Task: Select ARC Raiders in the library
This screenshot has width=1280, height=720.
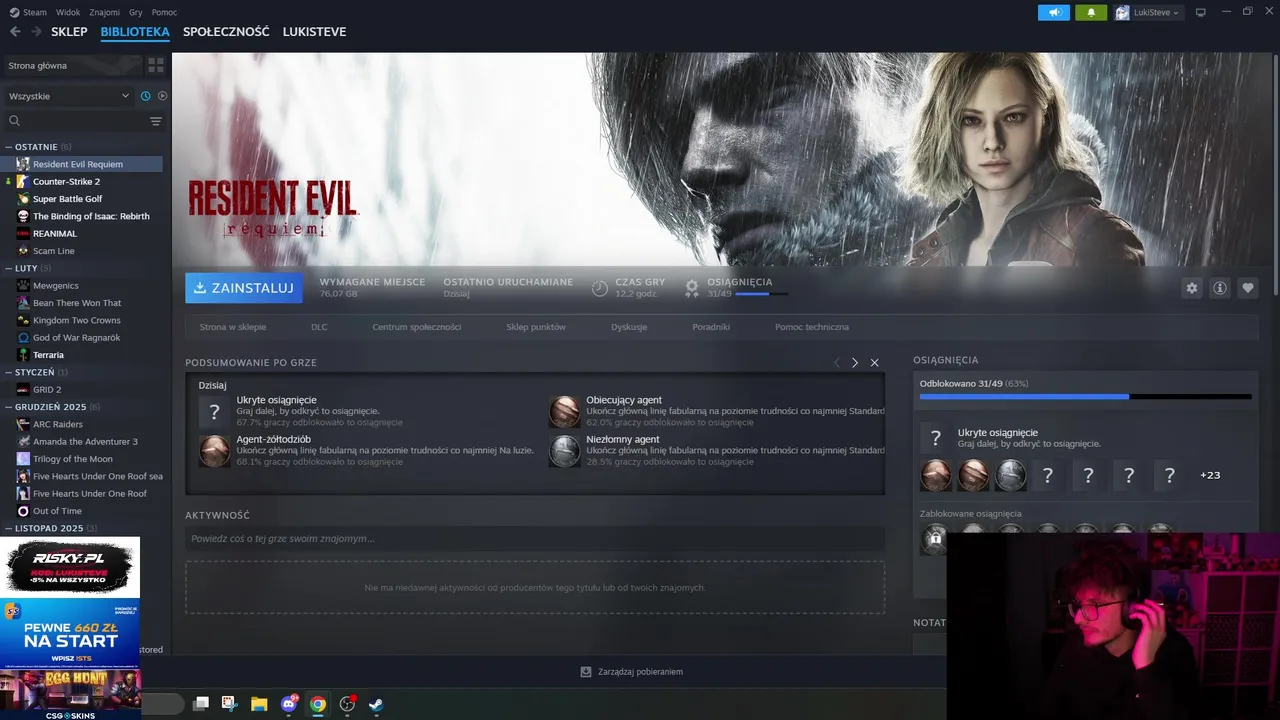Action: pyautogui.click(x=57, y=424)
